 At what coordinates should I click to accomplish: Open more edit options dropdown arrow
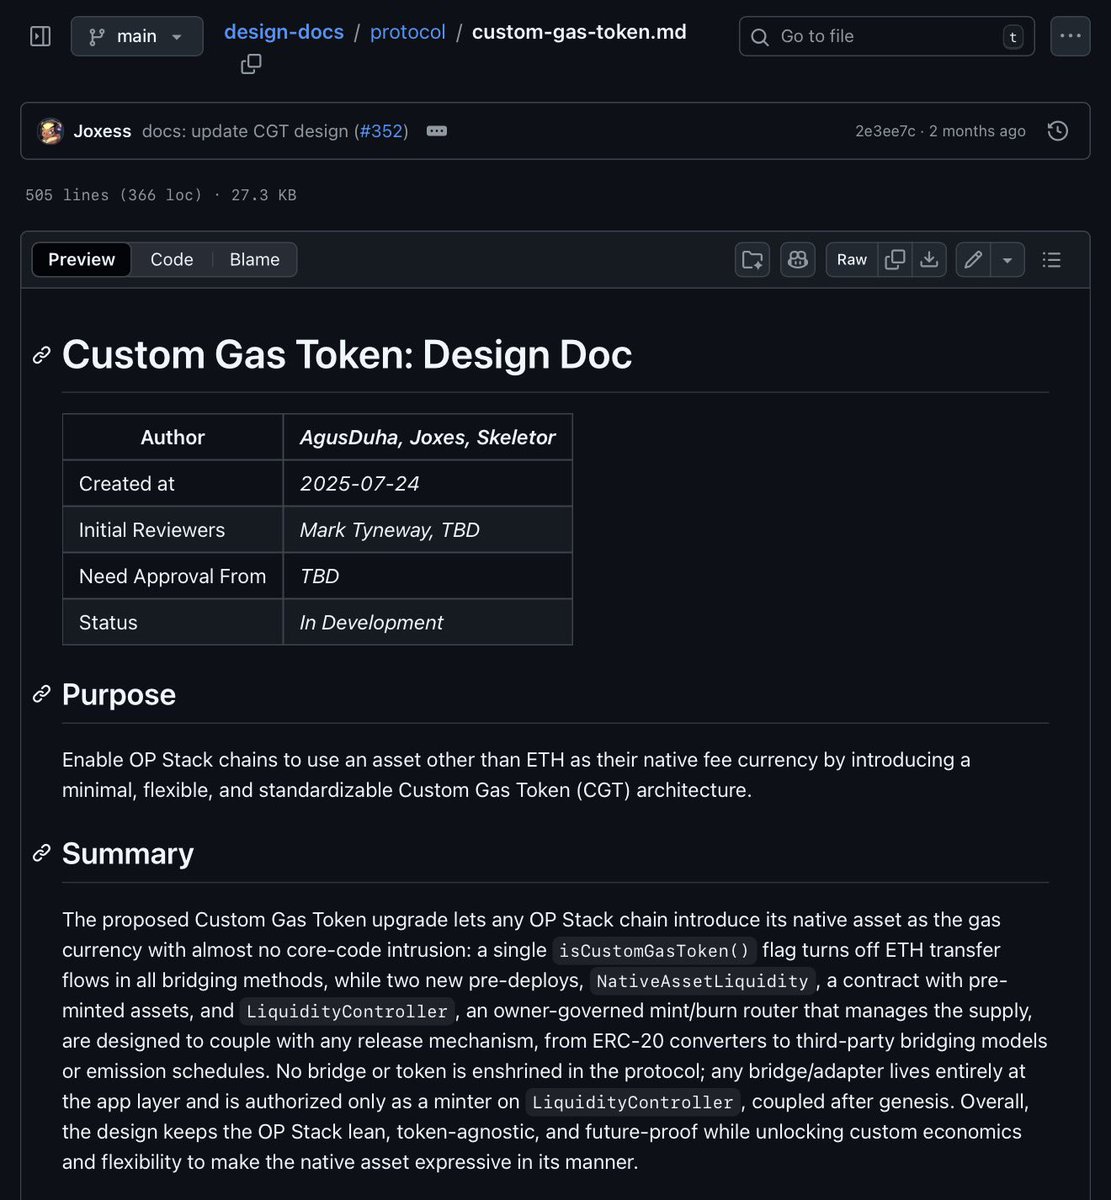pos(1007,260)
